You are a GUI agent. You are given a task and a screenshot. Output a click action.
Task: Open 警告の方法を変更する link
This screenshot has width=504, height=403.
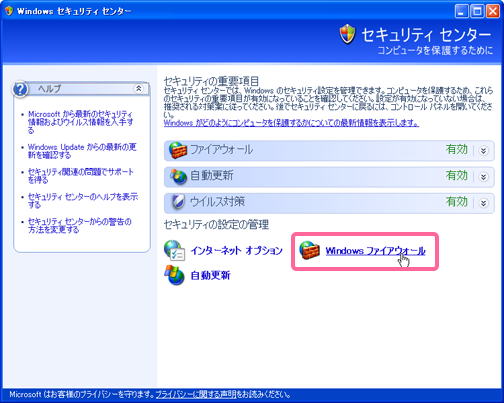click(x=79, y=225)
